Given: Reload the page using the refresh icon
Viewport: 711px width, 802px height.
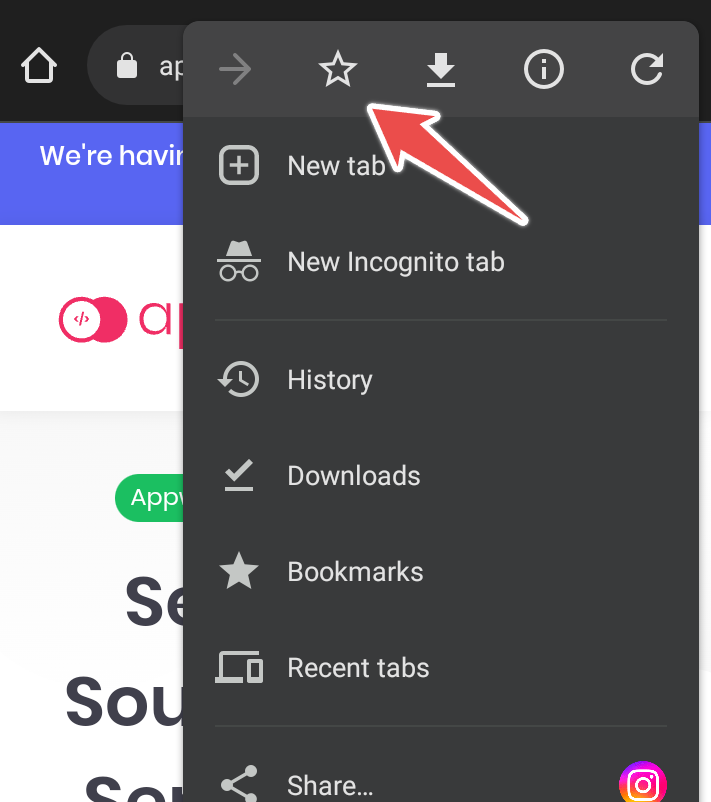Looking at the screenshot, I should pyautogui.click(x=647, y=69).
